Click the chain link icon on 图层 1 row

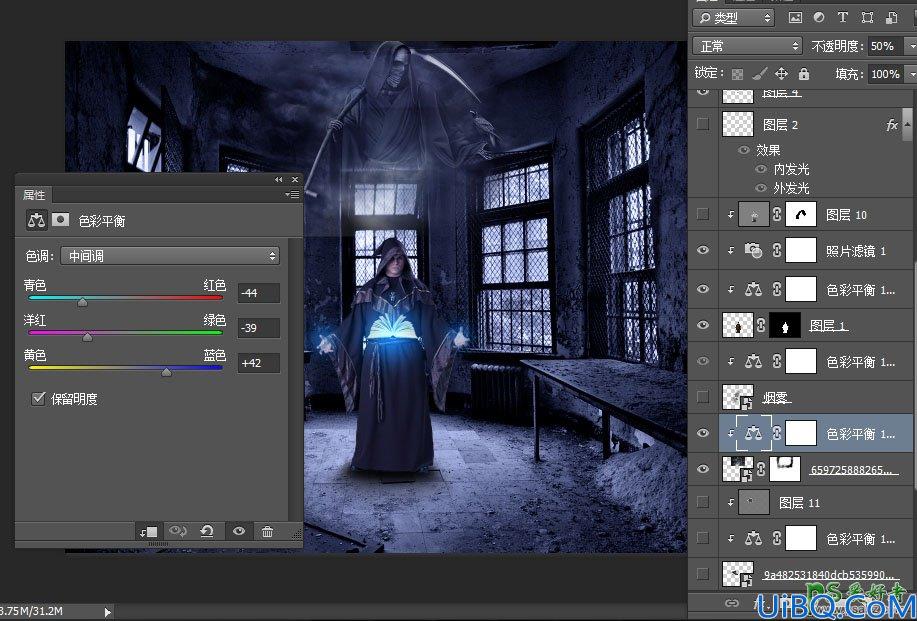tap(761, 325)
